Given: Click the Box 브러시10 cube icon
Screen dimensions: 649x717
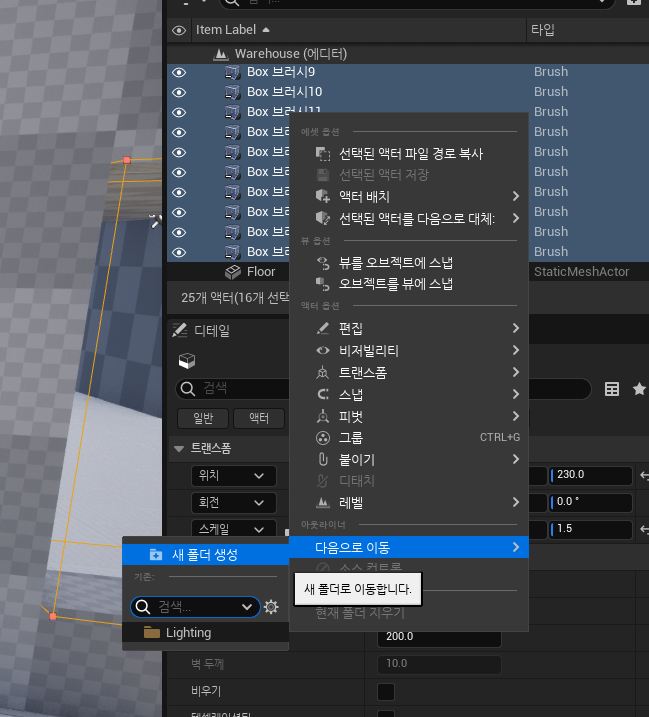Looking at the screenshot, I should [x=233, y=92].
